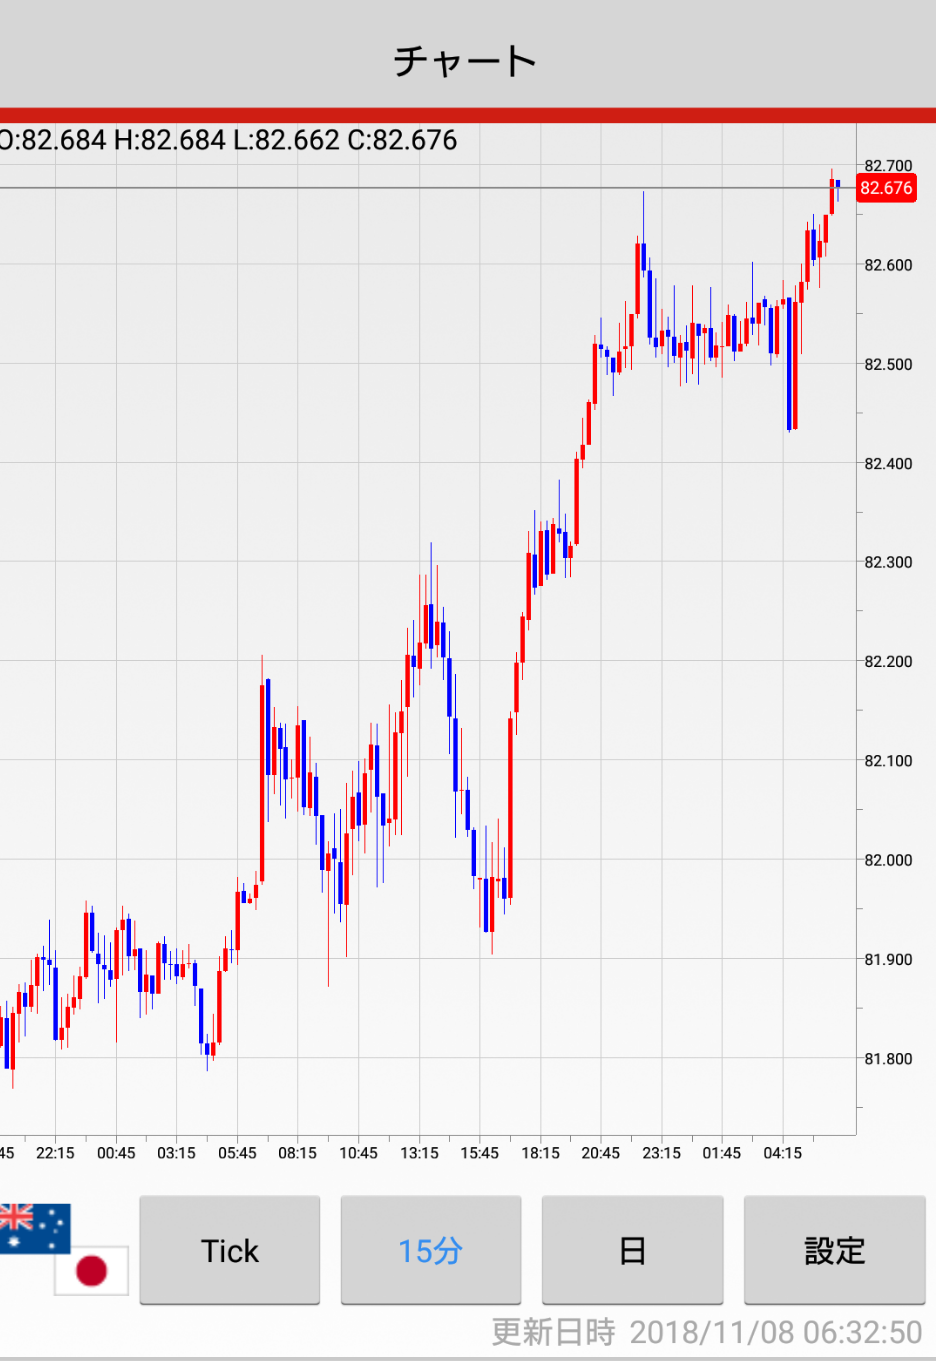The image size is (936, 1361).
Task: Click the チャート title header
Action: pos(466,61)
